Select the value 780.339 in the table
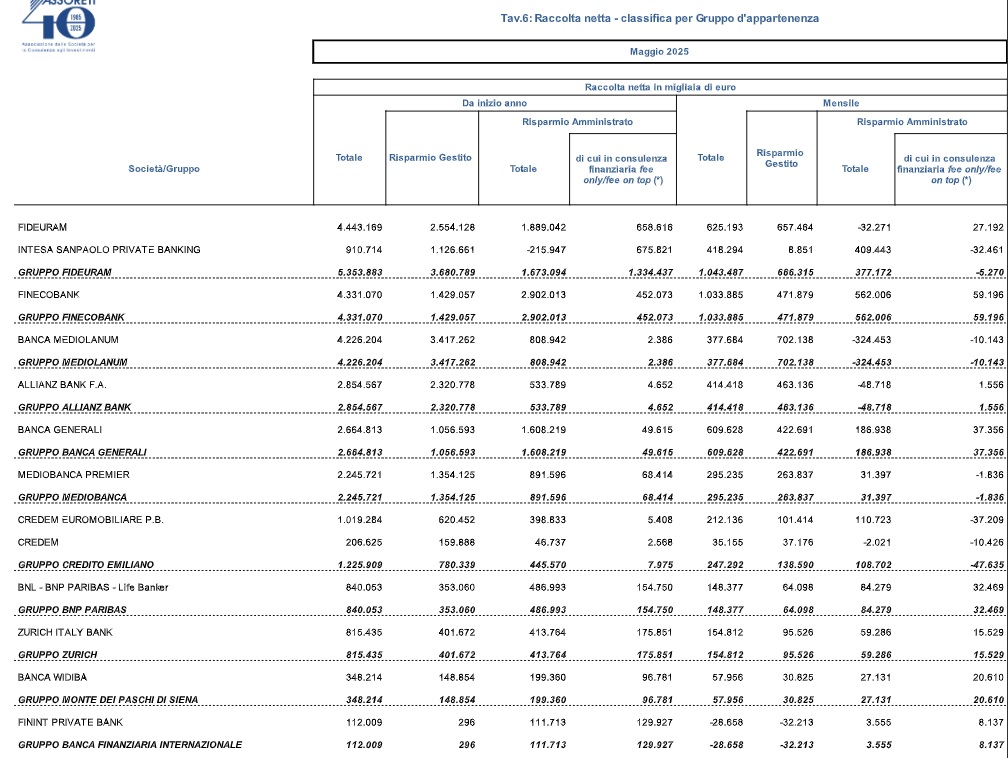Viewport: 1008px width, 758px height. coord(456,565)
